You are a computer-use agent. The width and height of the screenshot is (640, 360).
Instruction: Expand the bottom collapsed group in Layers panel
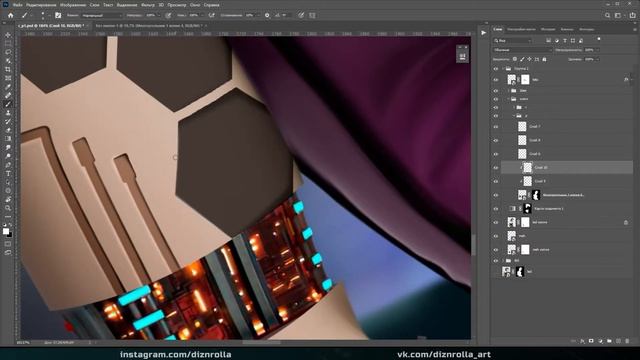[x=503, y=260]
